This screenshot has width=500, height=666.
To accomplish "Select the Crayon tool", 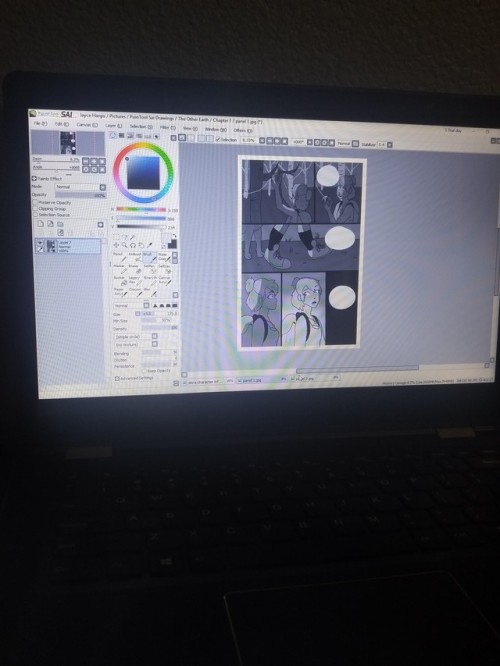I will coord(135,292).
